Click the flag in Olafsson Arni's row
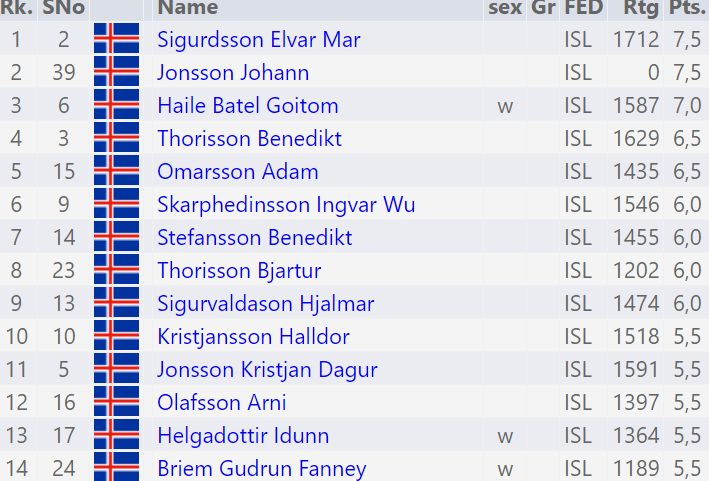 (x=116, y=403)
